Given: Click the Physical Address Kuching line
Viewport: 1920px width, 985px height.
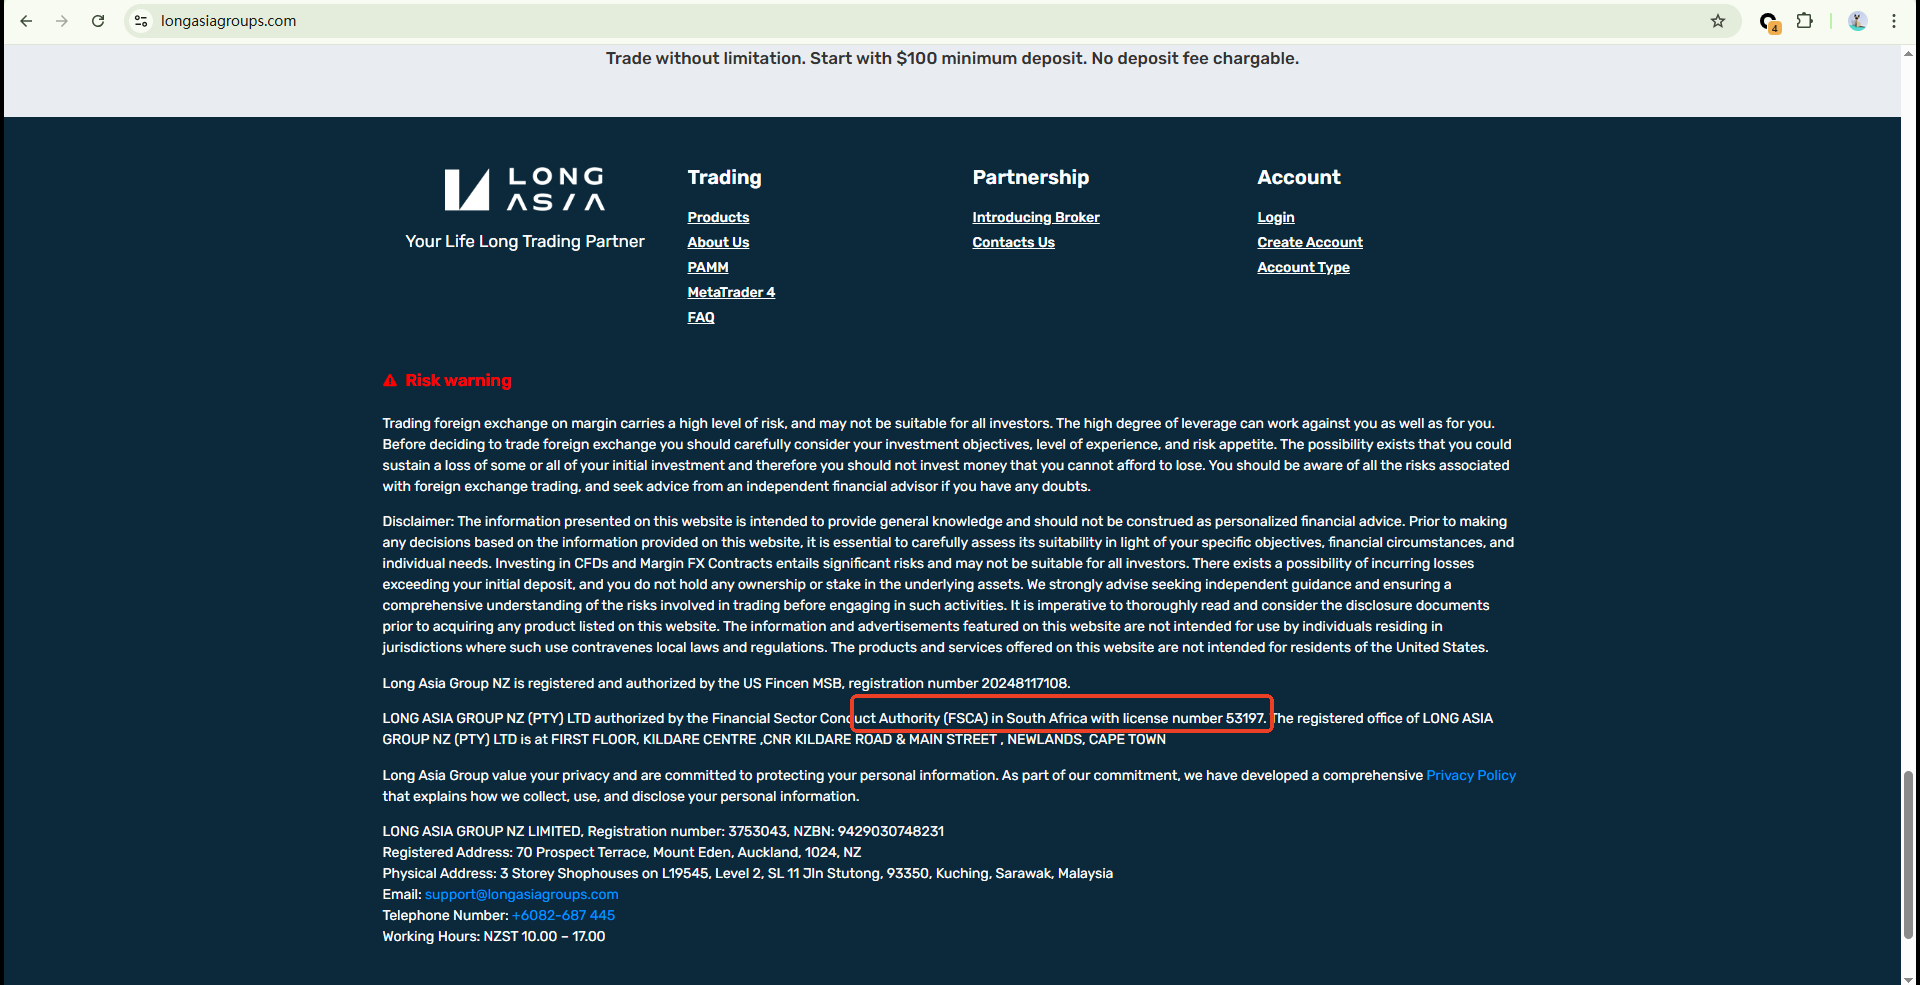Looking at the screenshot, I should [x=748, y=873].
